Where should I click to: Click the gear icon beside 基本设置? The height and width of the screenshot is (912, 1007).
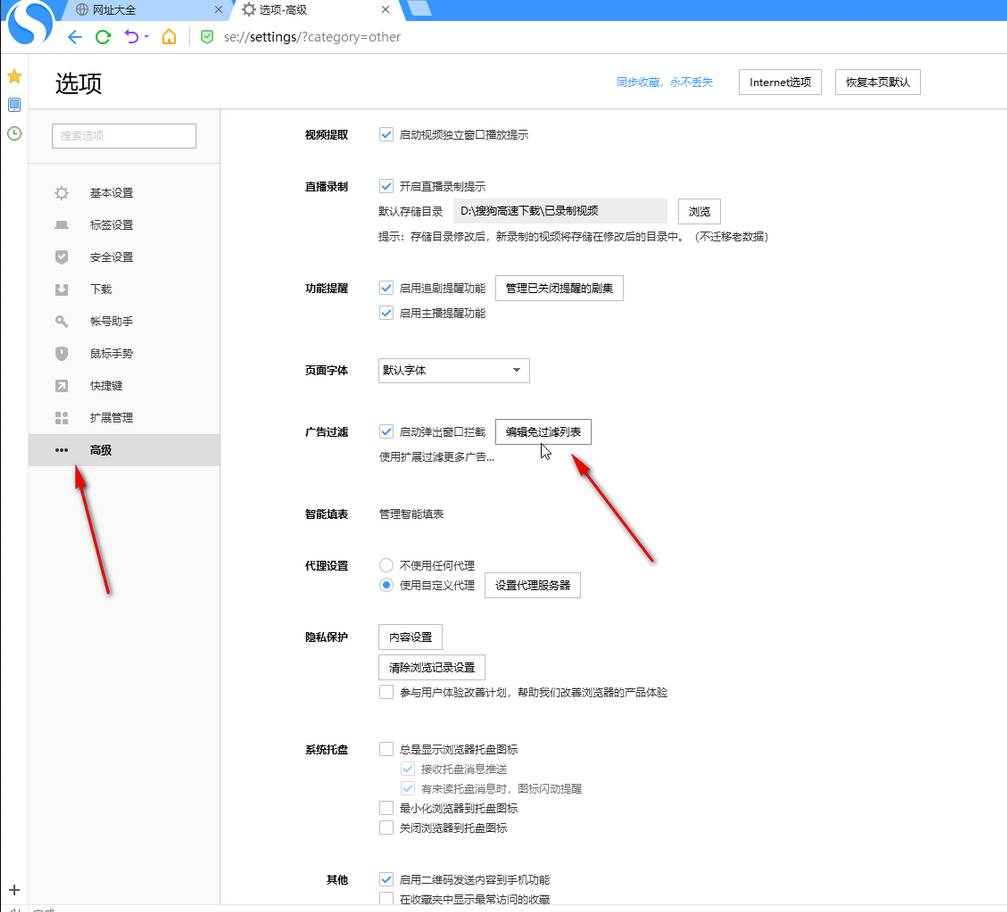coord(62,193)
